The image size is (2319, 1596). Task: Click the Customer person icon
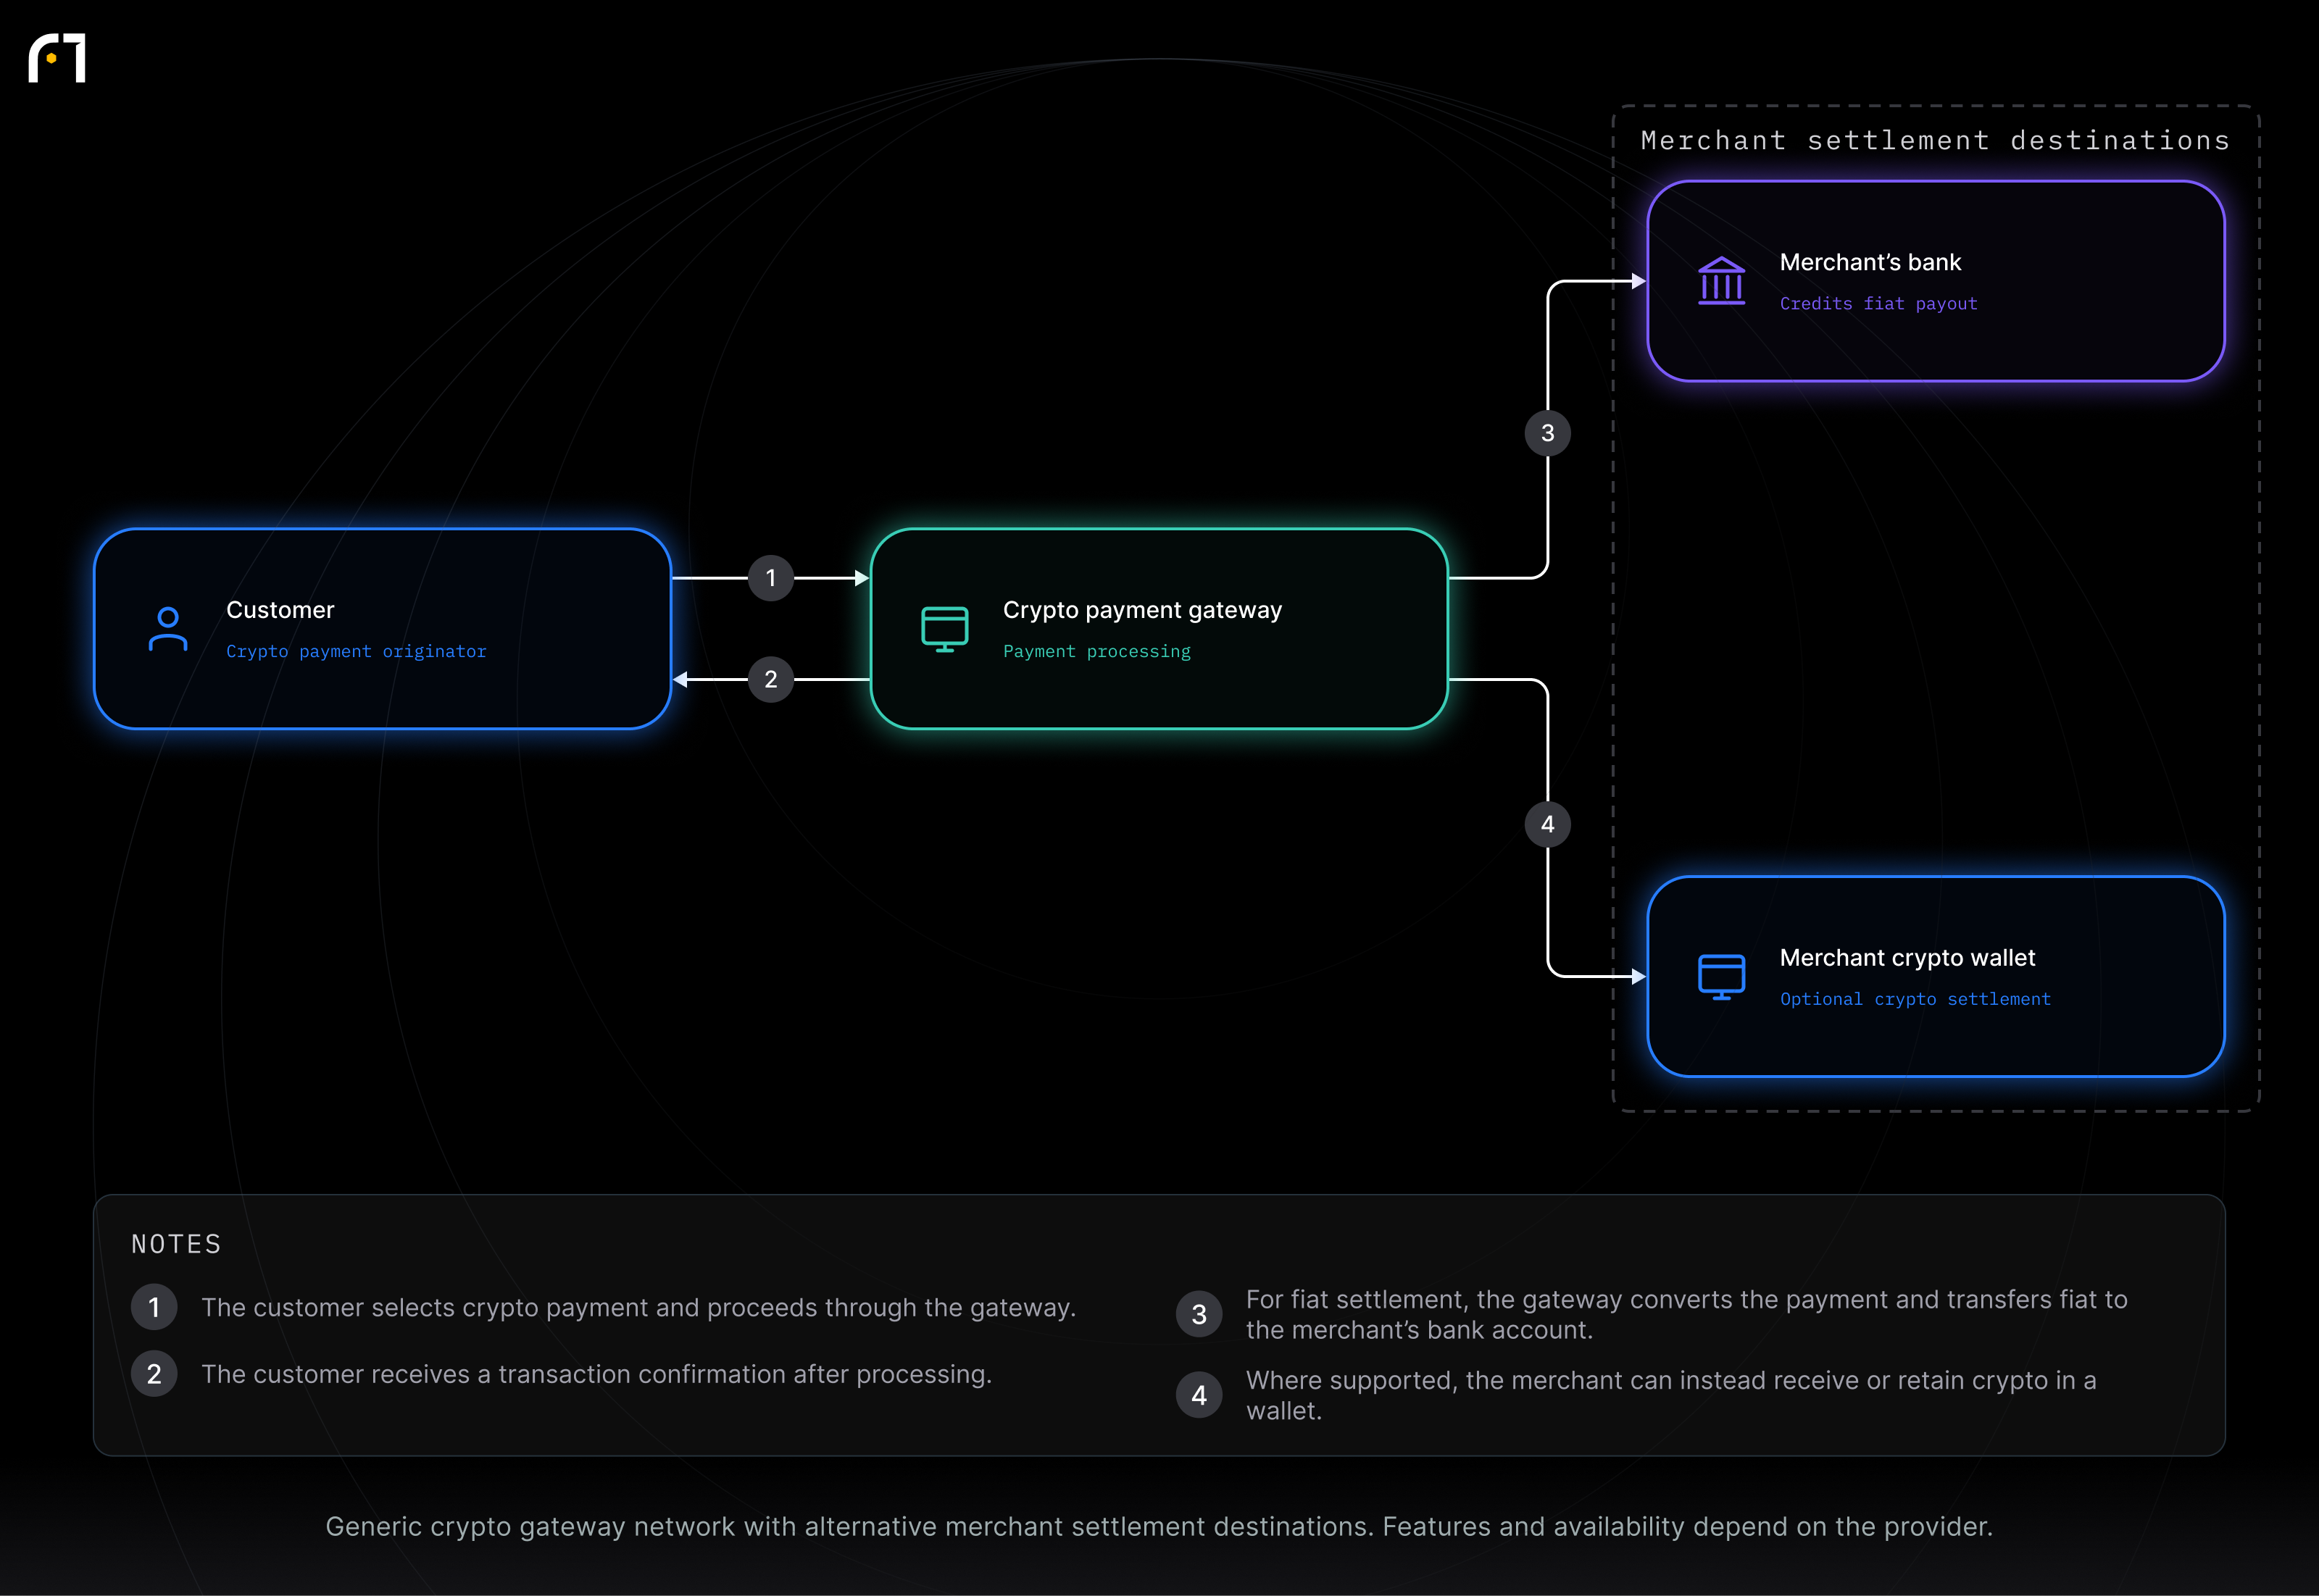coord(168,629)
